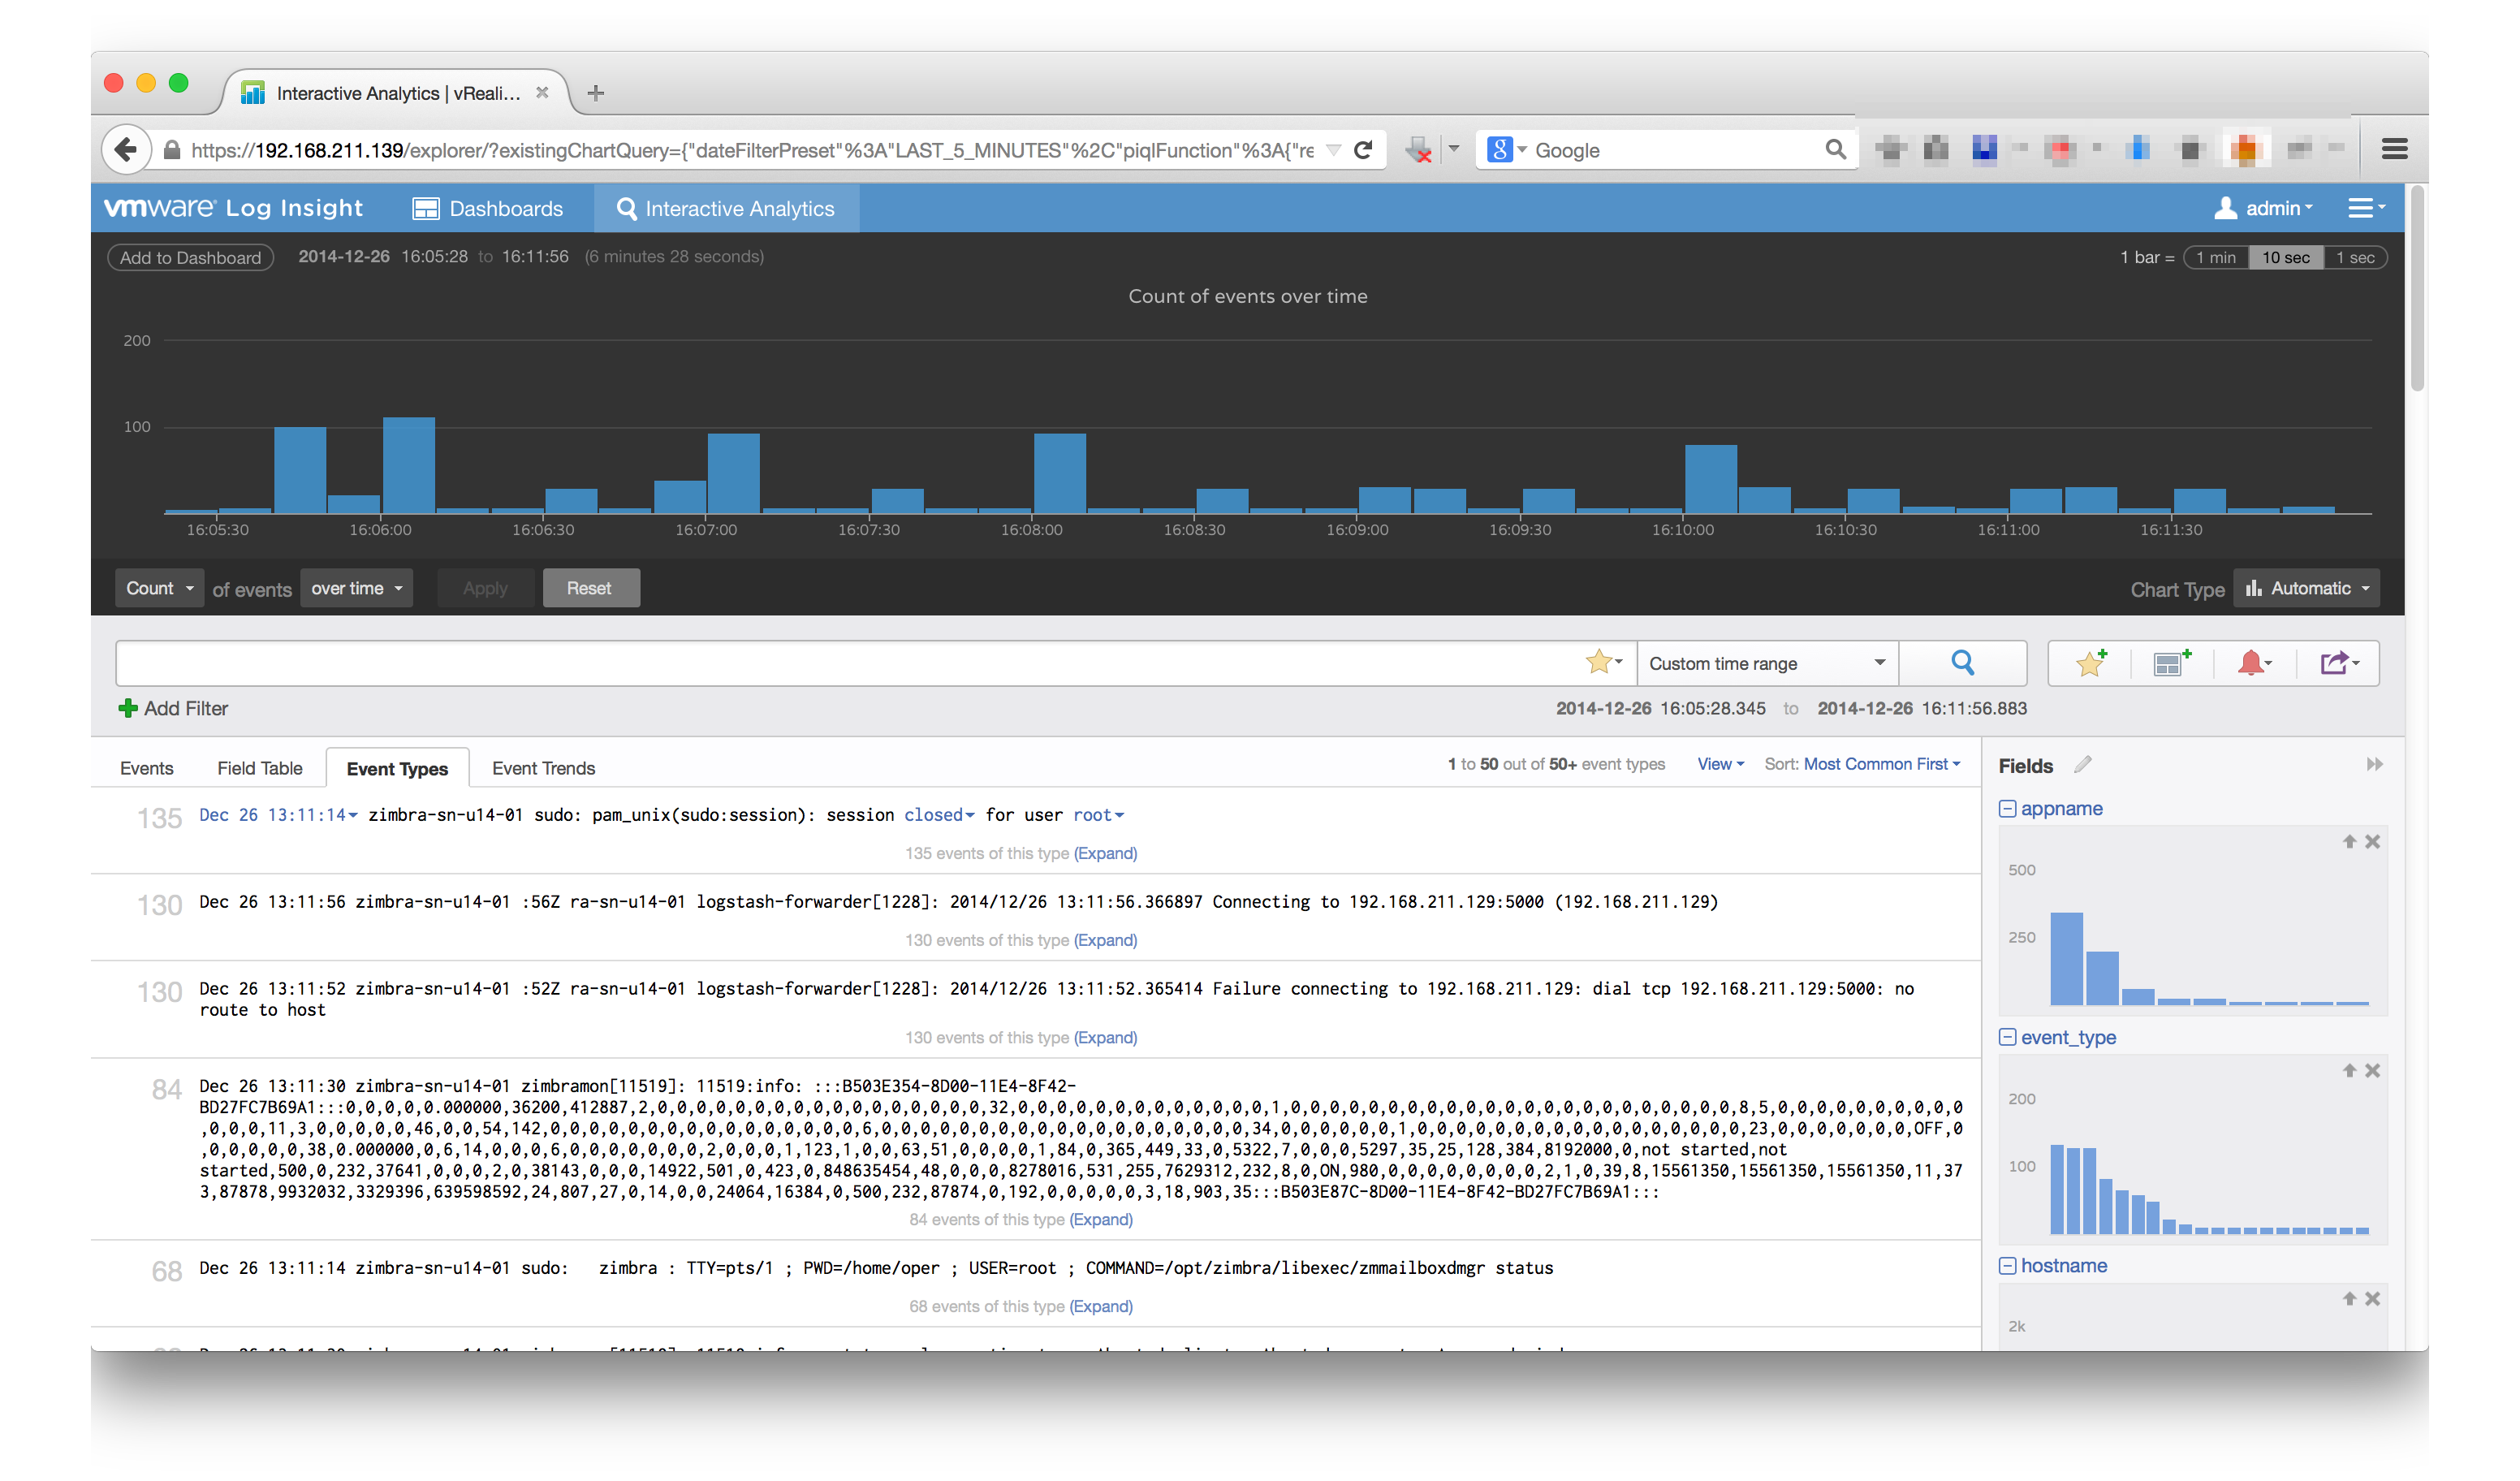The height and width of the screenshot is (1481, 2520).
Task: Open the over time grouping dropdown
Action: 356,588
